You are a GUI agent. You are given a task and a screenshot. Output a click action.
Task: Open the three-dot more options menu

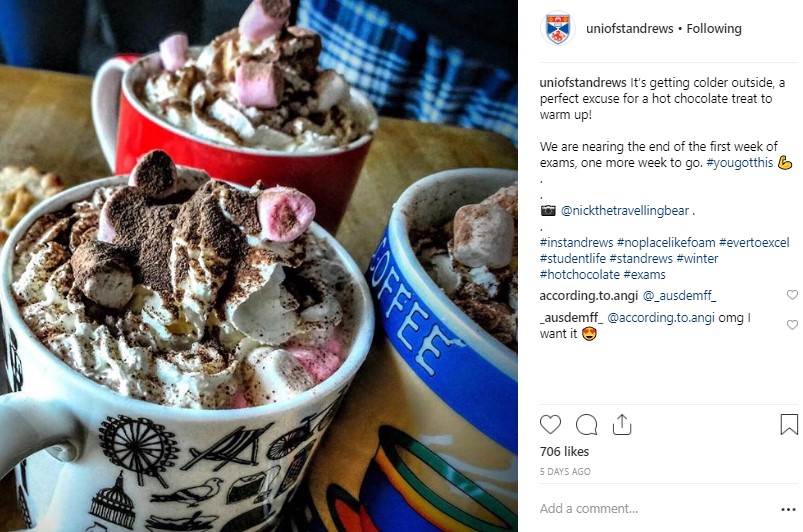click(788, 509)
